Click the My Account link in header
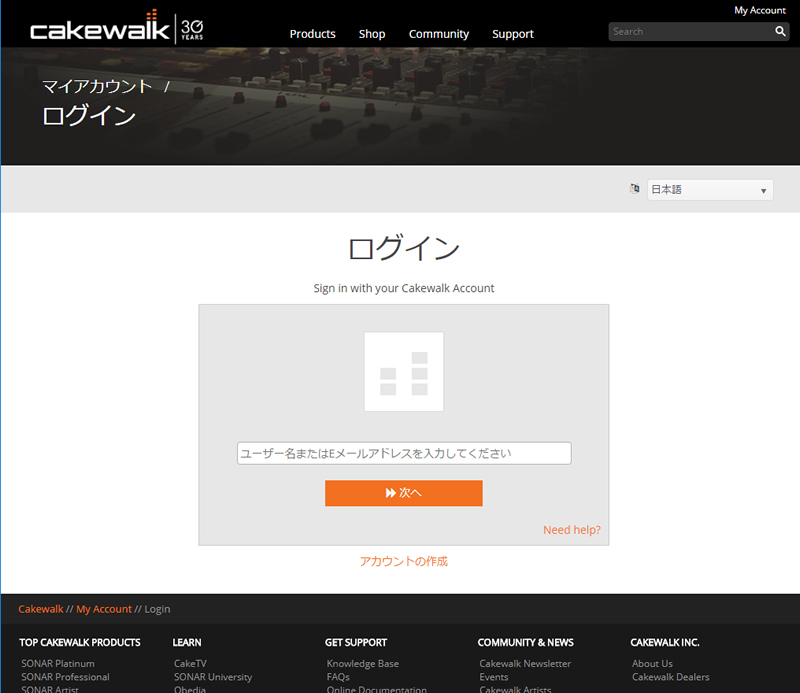This screenshot has width=800, height=693. 759,10
